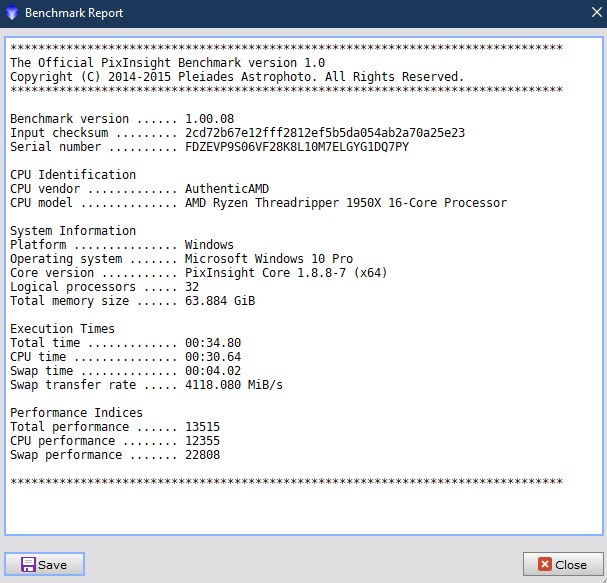Click the Total performance 13515 value
Viewport: 607px width, 583px height.
tap(202, 427)
